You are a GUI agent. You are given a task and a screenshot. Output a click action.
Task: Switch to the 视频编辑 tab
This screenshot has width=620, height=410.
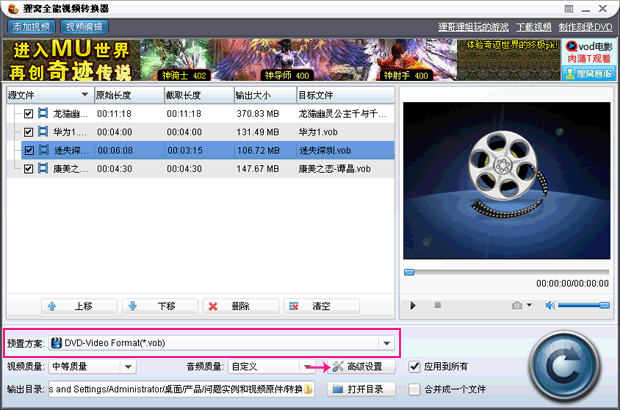[x=85, y=26]
